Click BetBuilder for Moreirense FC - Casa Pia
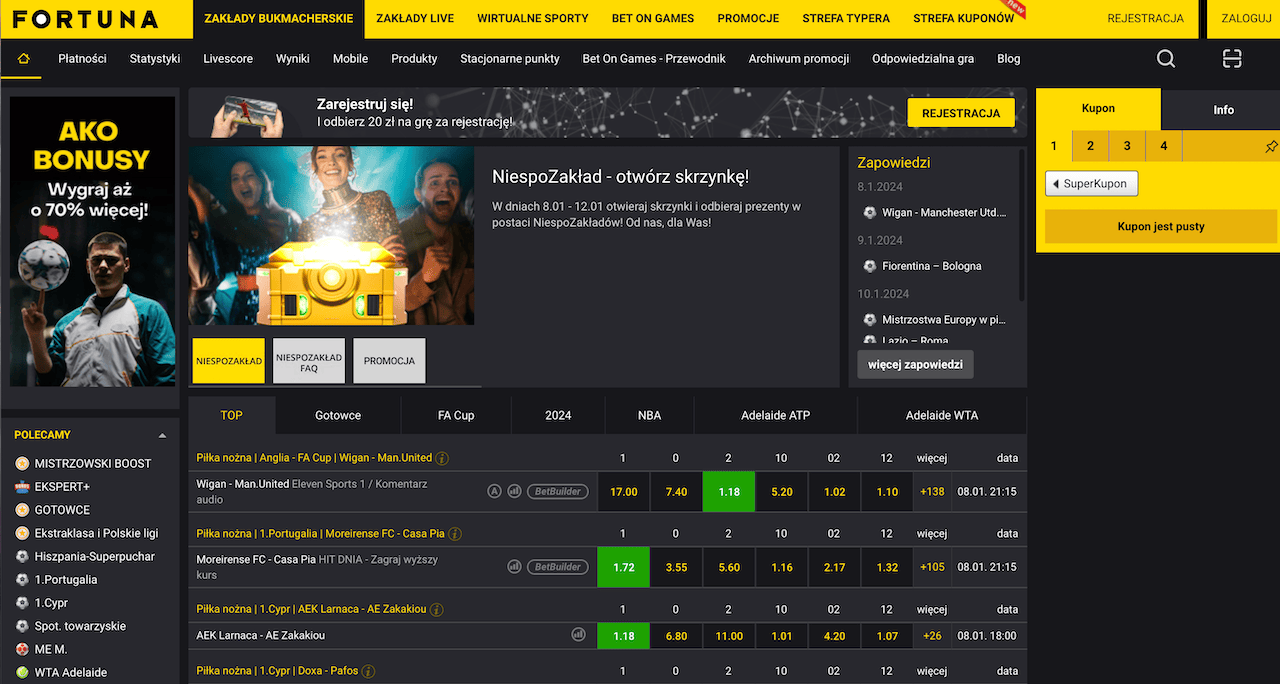The height and width of the screenshot is (684, 1280). click(556, 567)
